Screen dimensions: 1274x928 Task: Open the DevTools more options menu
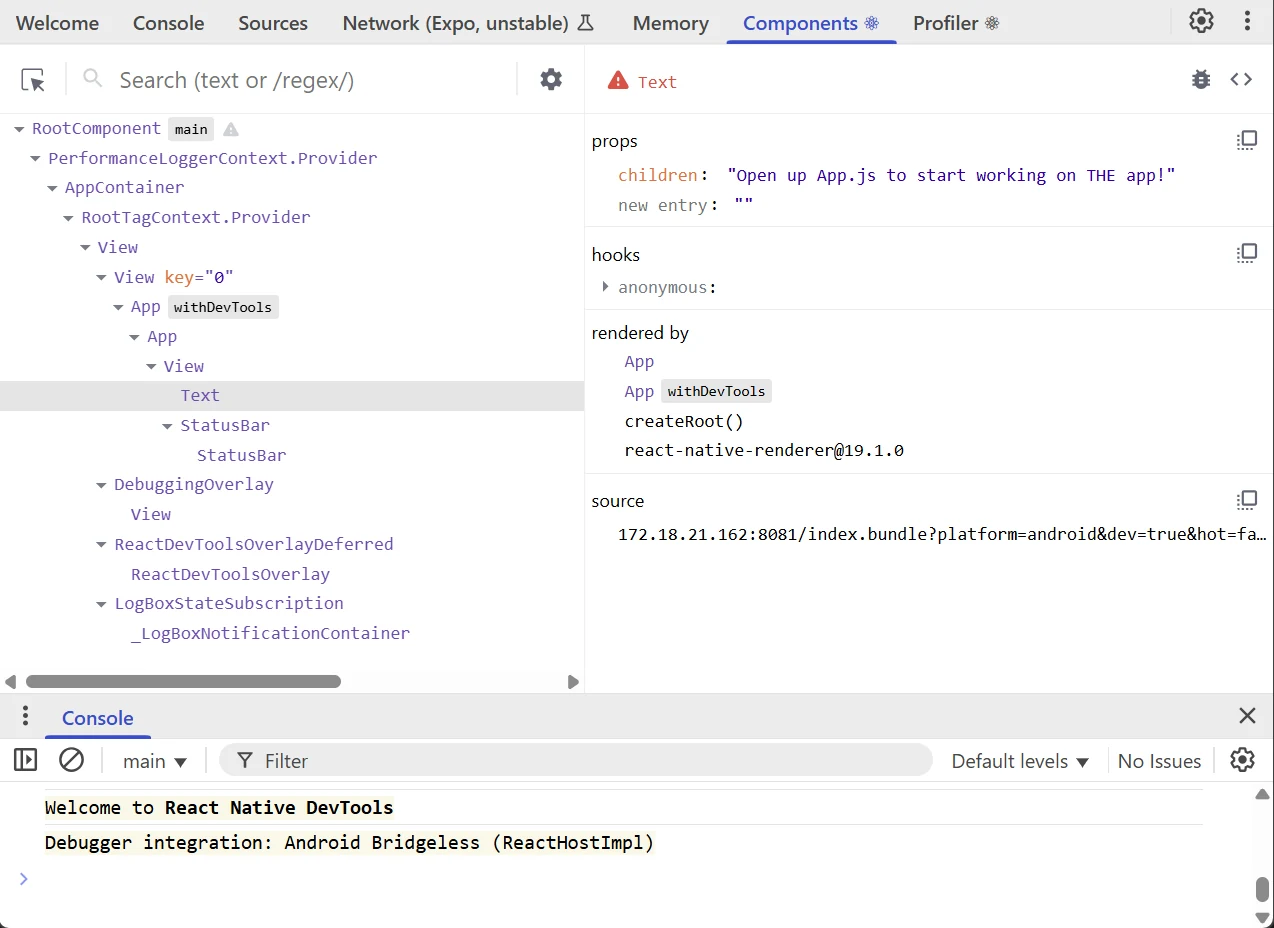pyautogui.click(x=1247, y=21)
